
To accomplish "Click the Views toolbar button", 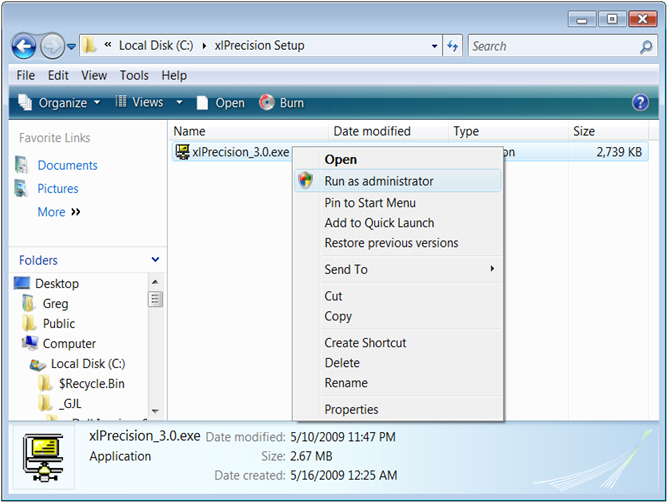I will pyautogui.click(x=140, y=102).
